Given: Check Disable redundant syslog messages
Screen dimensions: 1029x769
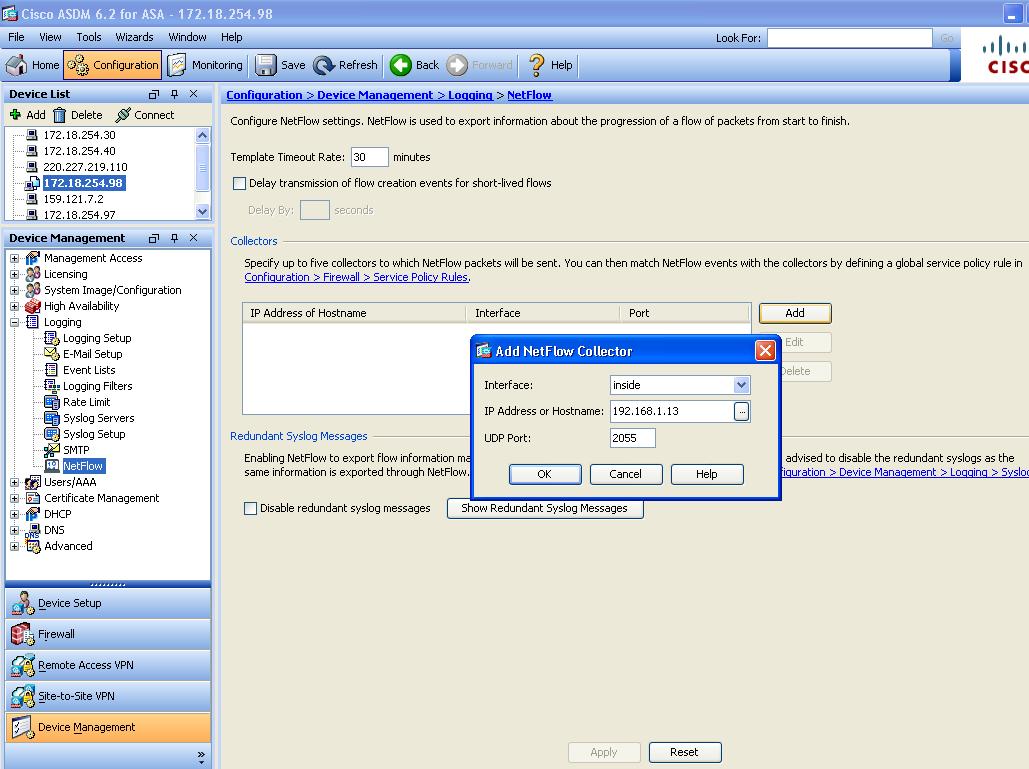Looking at the screenshot, I should [x=250, y=509].
